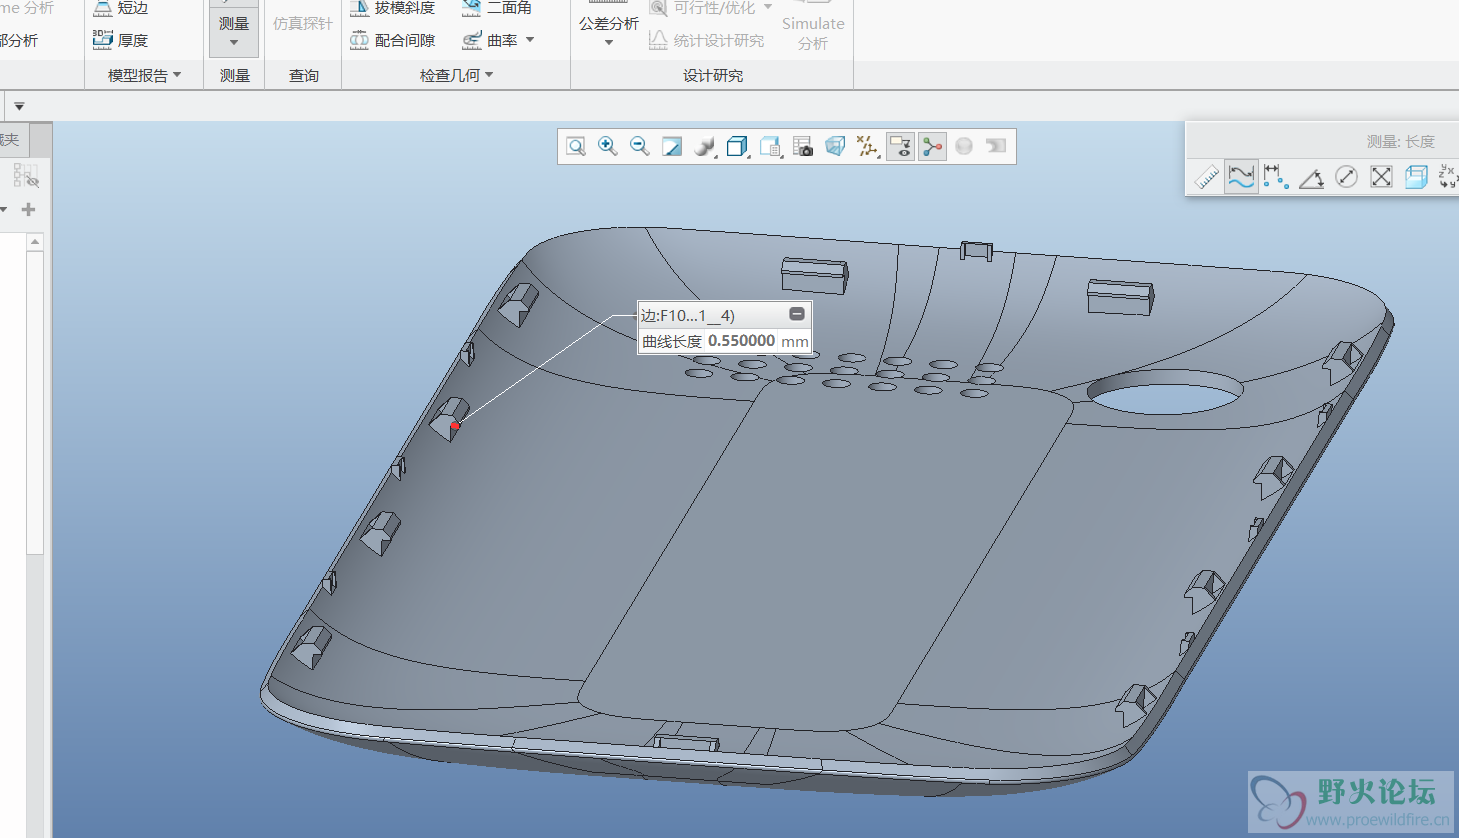The height and width of the screenshot is (838, 1459).
Task: Select the Volume measure icon
Action: tap(1416, 177)
